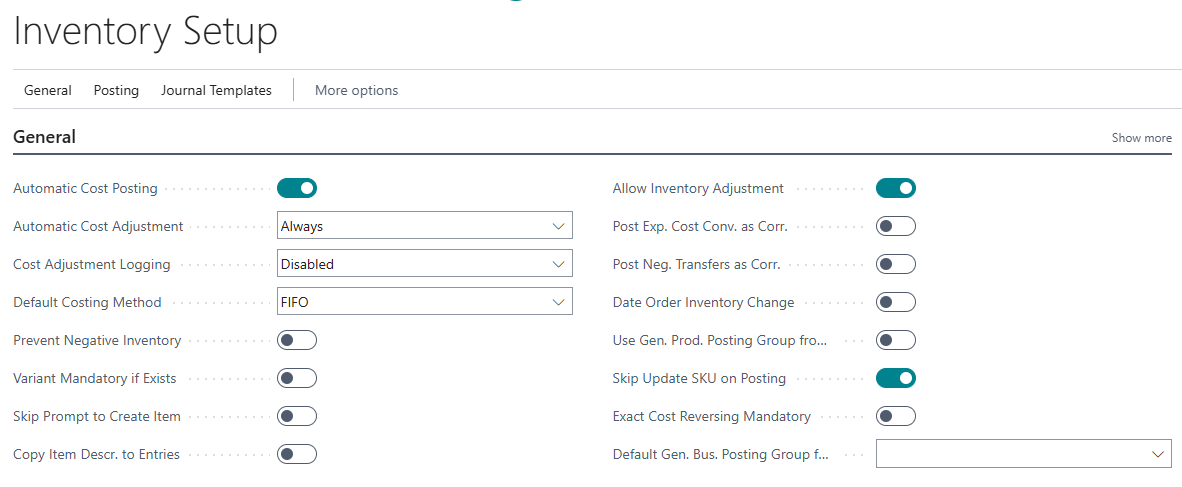Toggle Use Gen. Prod. Posting Group switch
1182x487 pixels.
896,340
